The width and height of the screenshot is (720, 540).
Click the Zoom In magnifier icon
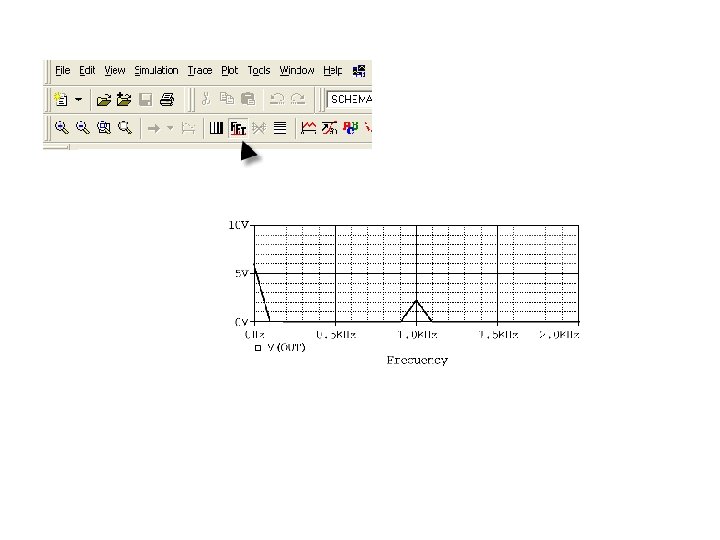pos(62,127)
